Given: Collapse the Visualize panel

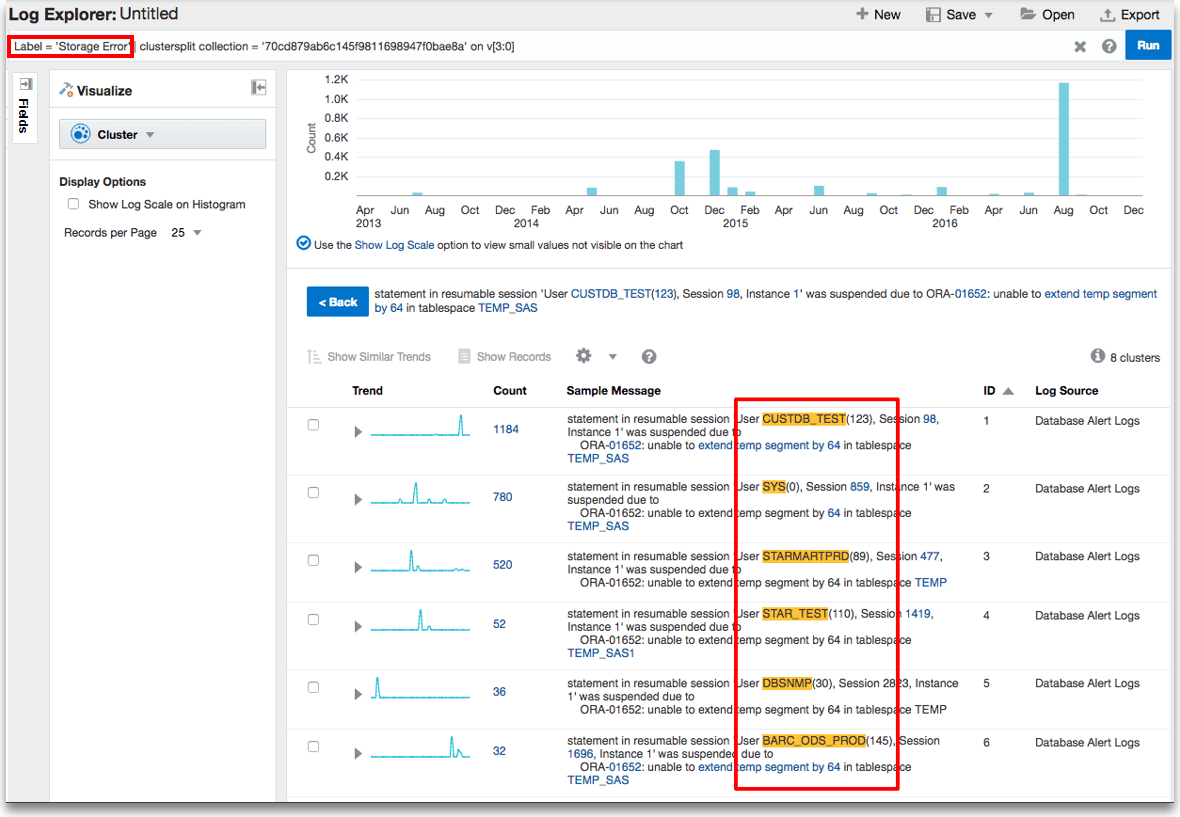Looking at the screenshot, I should [x=258, y=88].
